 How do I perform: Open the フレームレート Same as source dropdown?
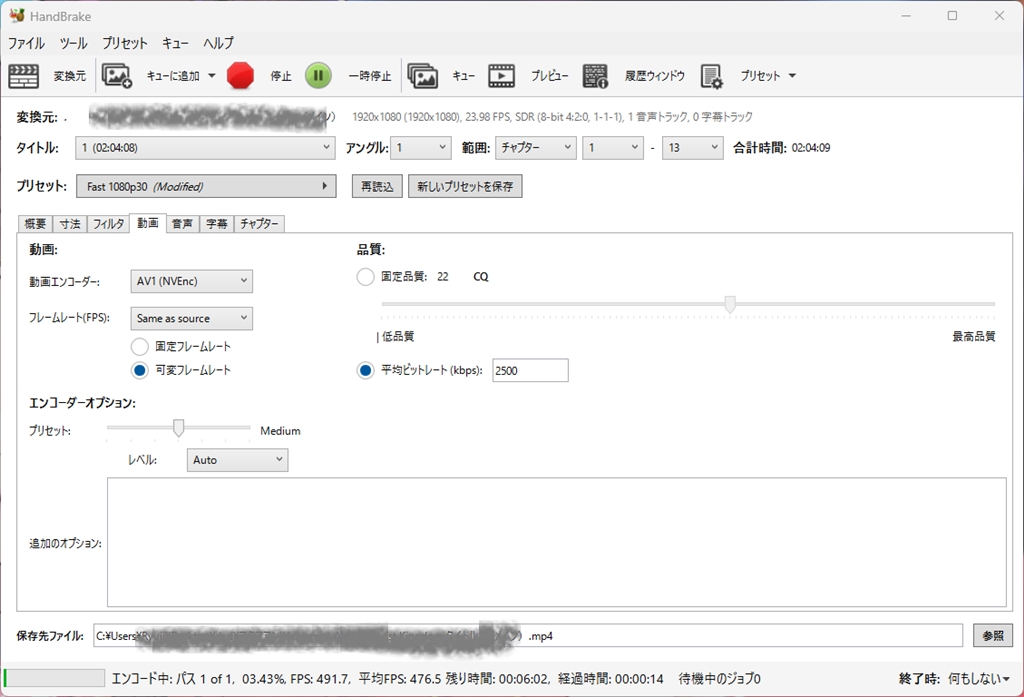[191, 318]
